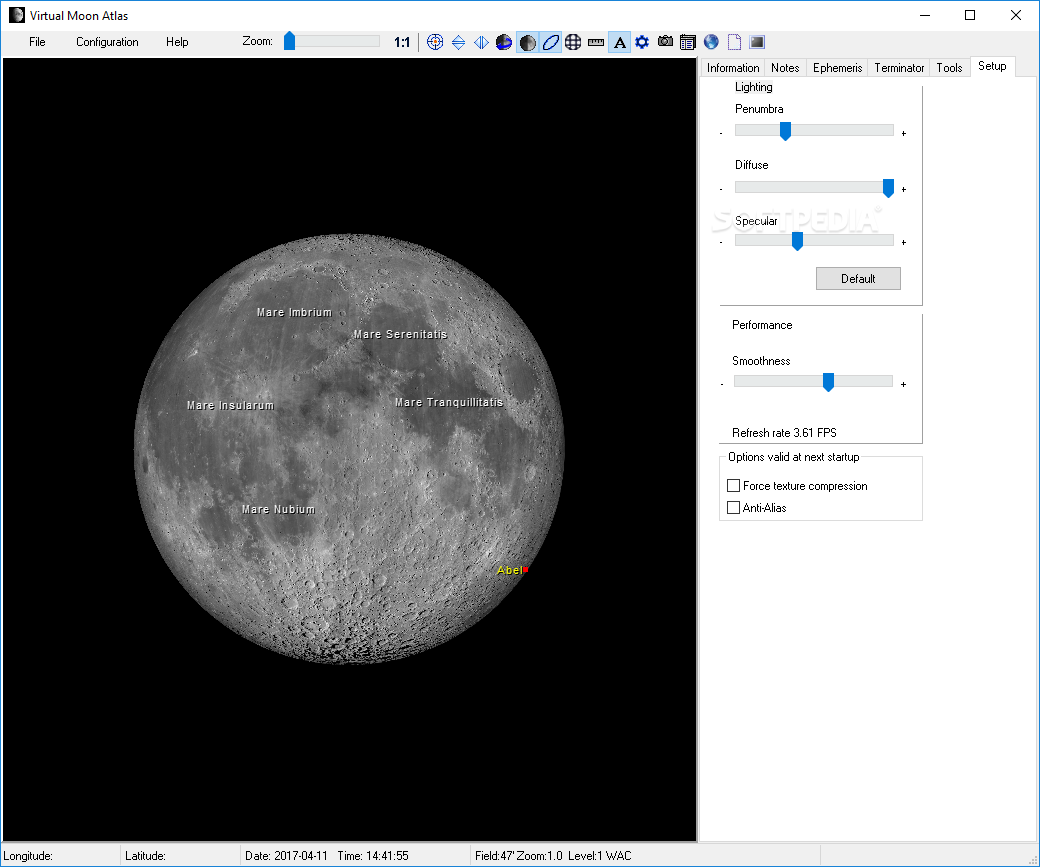Flip the moon vertically with north-south mirror icon
Viewport: 1040px width, 867px height.
458,42
